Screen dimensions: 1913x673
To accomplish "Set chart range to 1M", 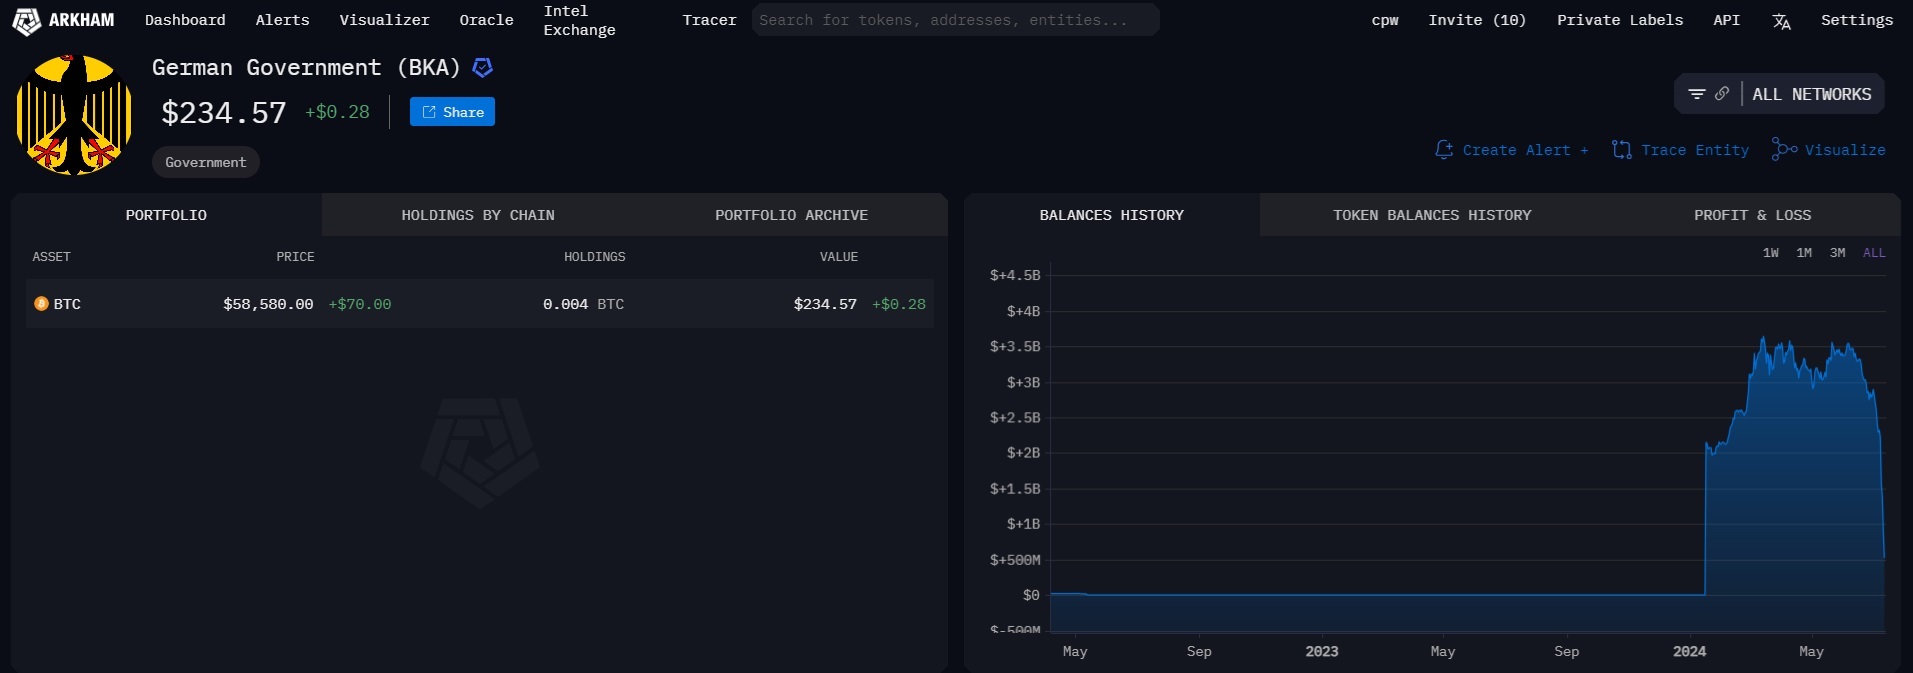I will pos(1804,253).
